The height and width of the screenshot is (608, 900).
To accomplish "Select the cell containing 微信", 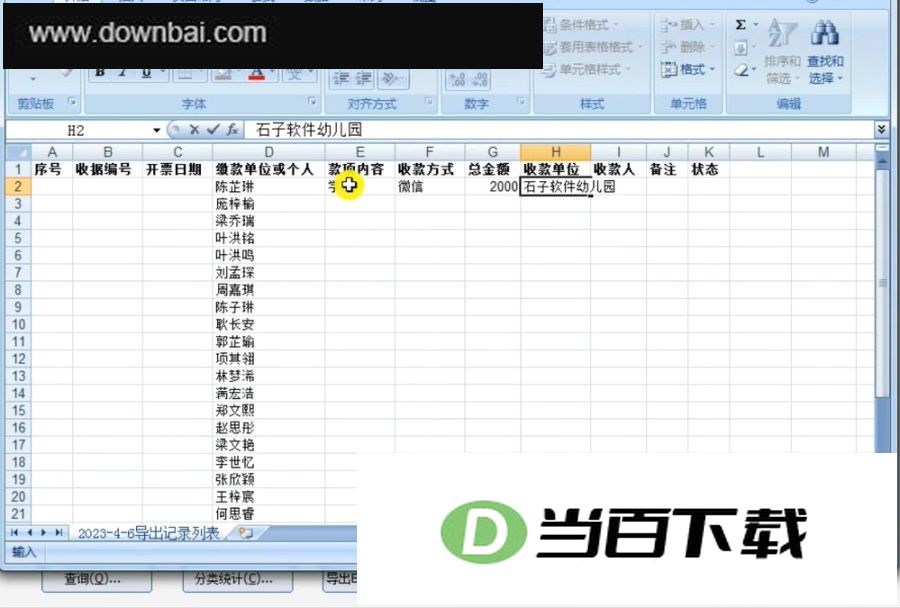I will pos(429,187).
